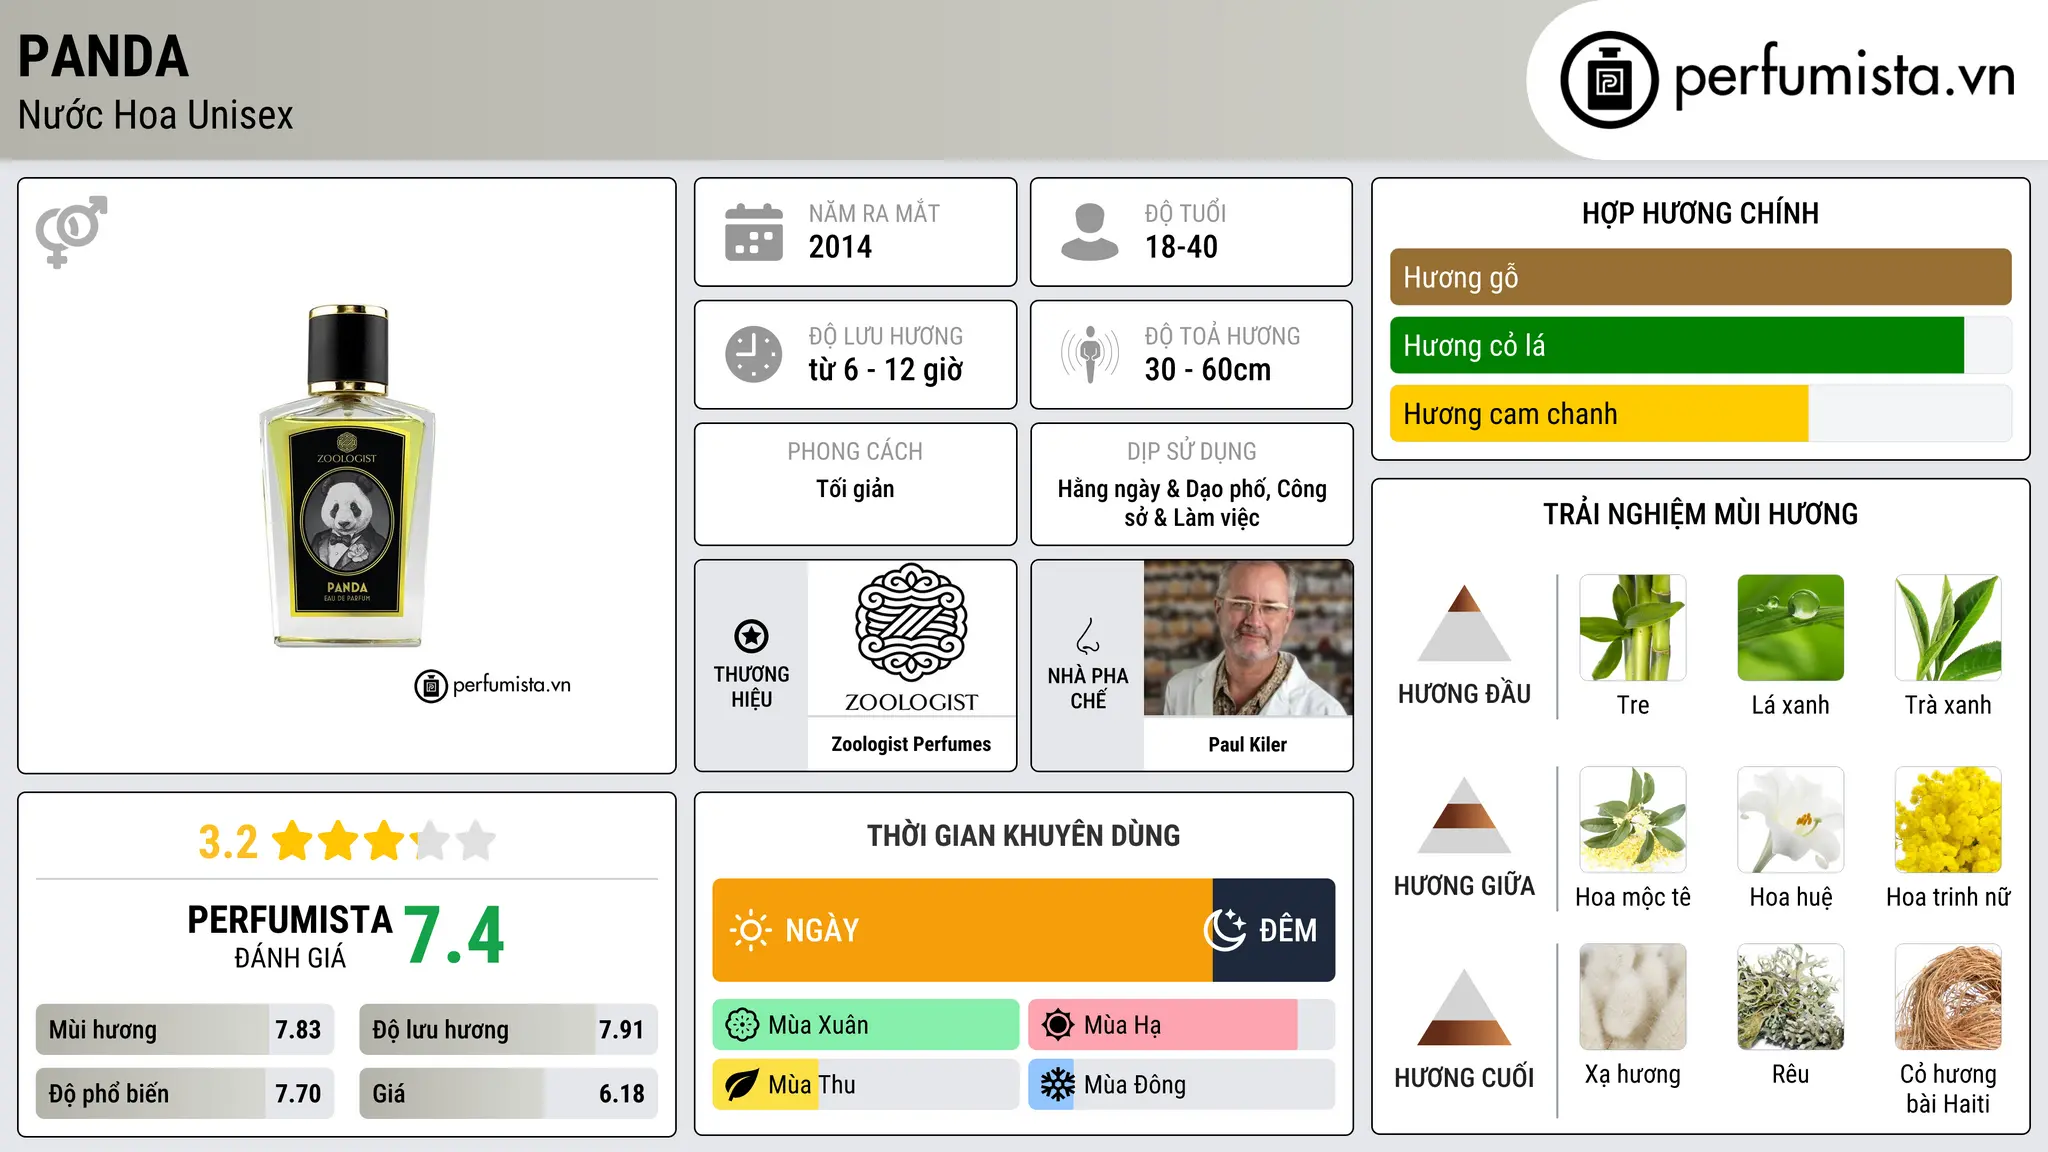This screenshot has width=2048, height=1152.
Task: Click the base-note pyramid icon for HƯƠNG CUỐI
Action: tap(1464, 1007)
